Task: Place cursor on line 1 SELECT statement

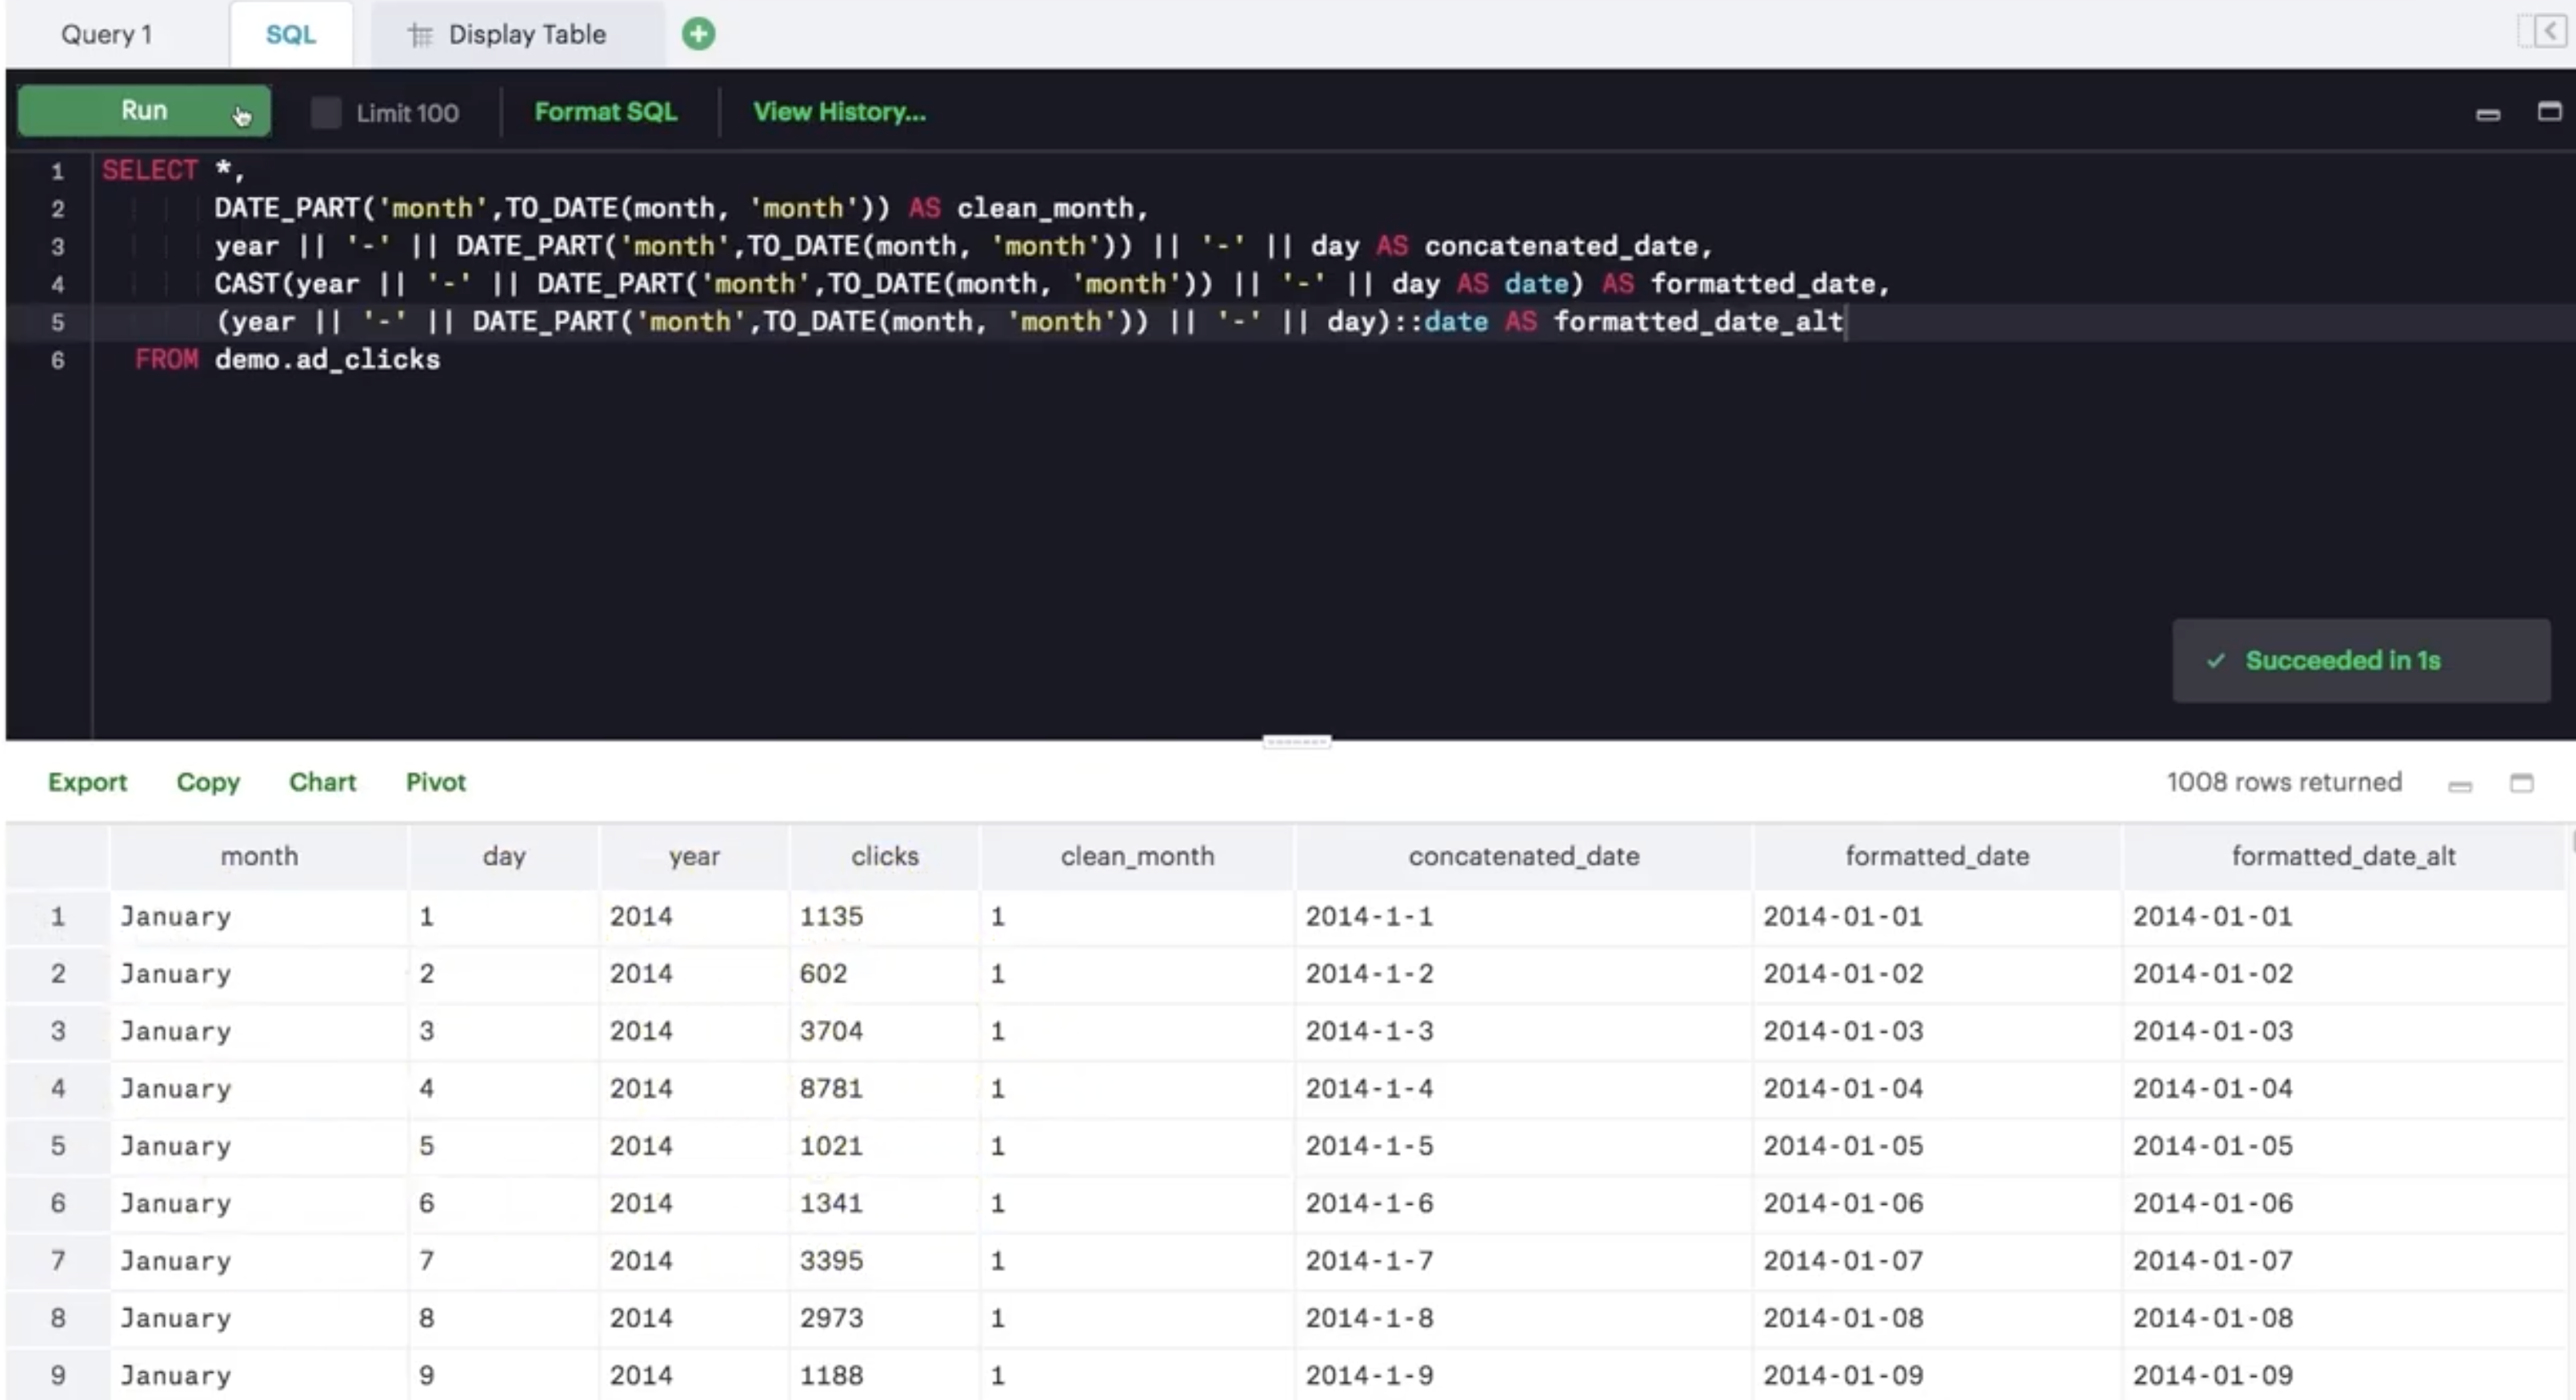Action: [x=173, y=170]
